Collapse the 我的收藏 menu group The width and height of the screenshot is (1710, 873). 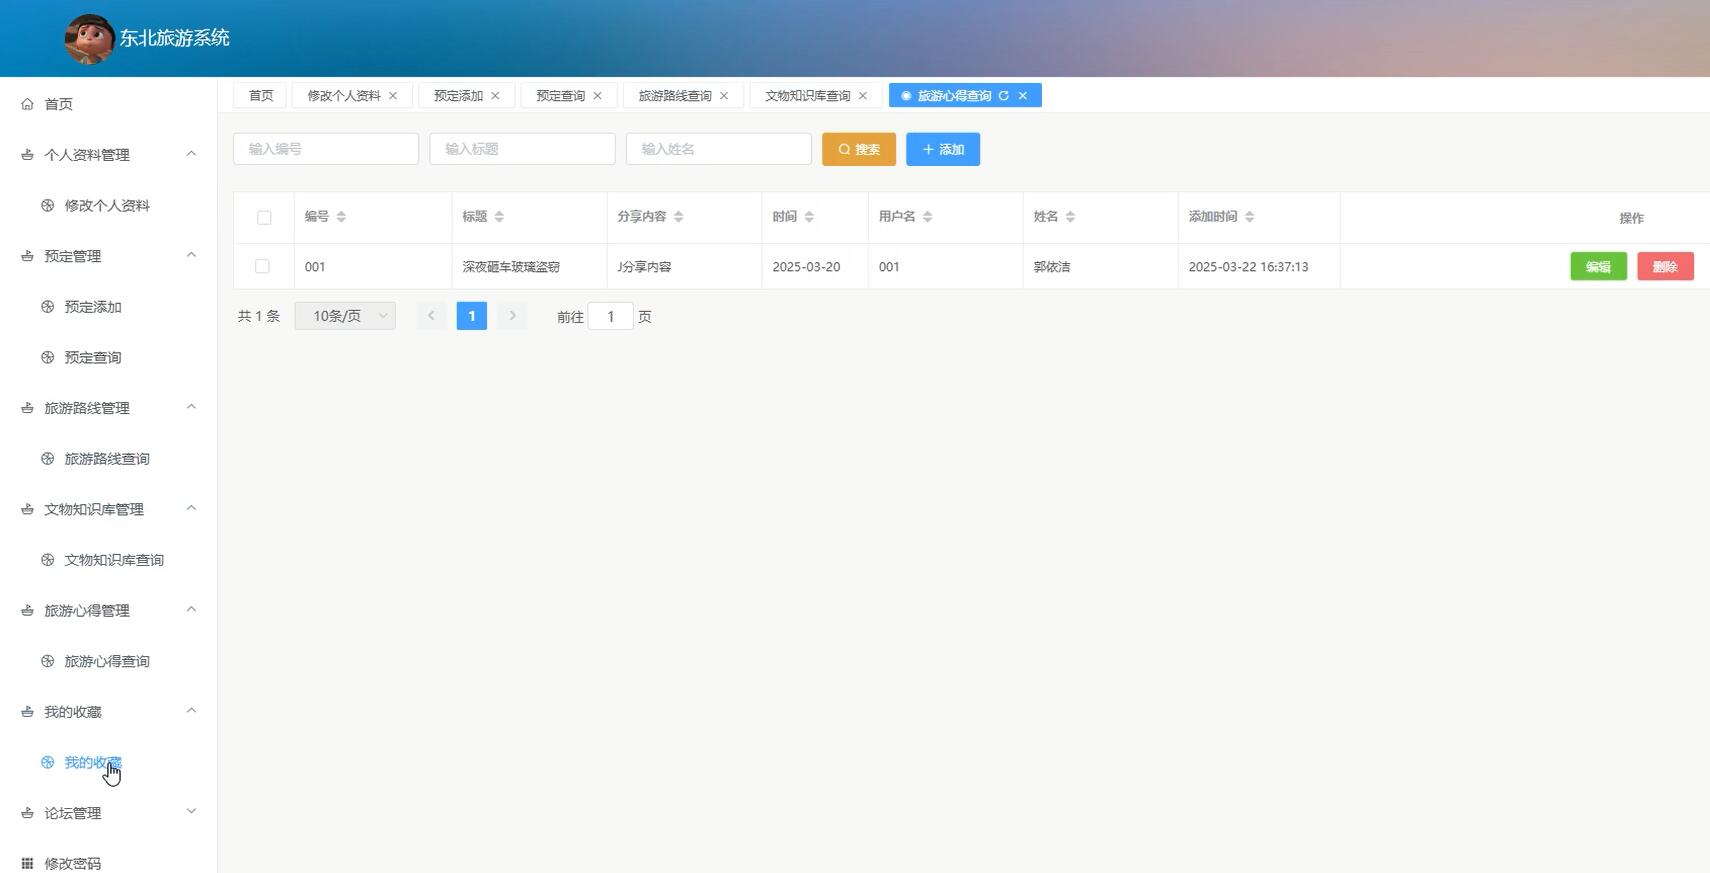pyautogui.click(x=191, y=711)
